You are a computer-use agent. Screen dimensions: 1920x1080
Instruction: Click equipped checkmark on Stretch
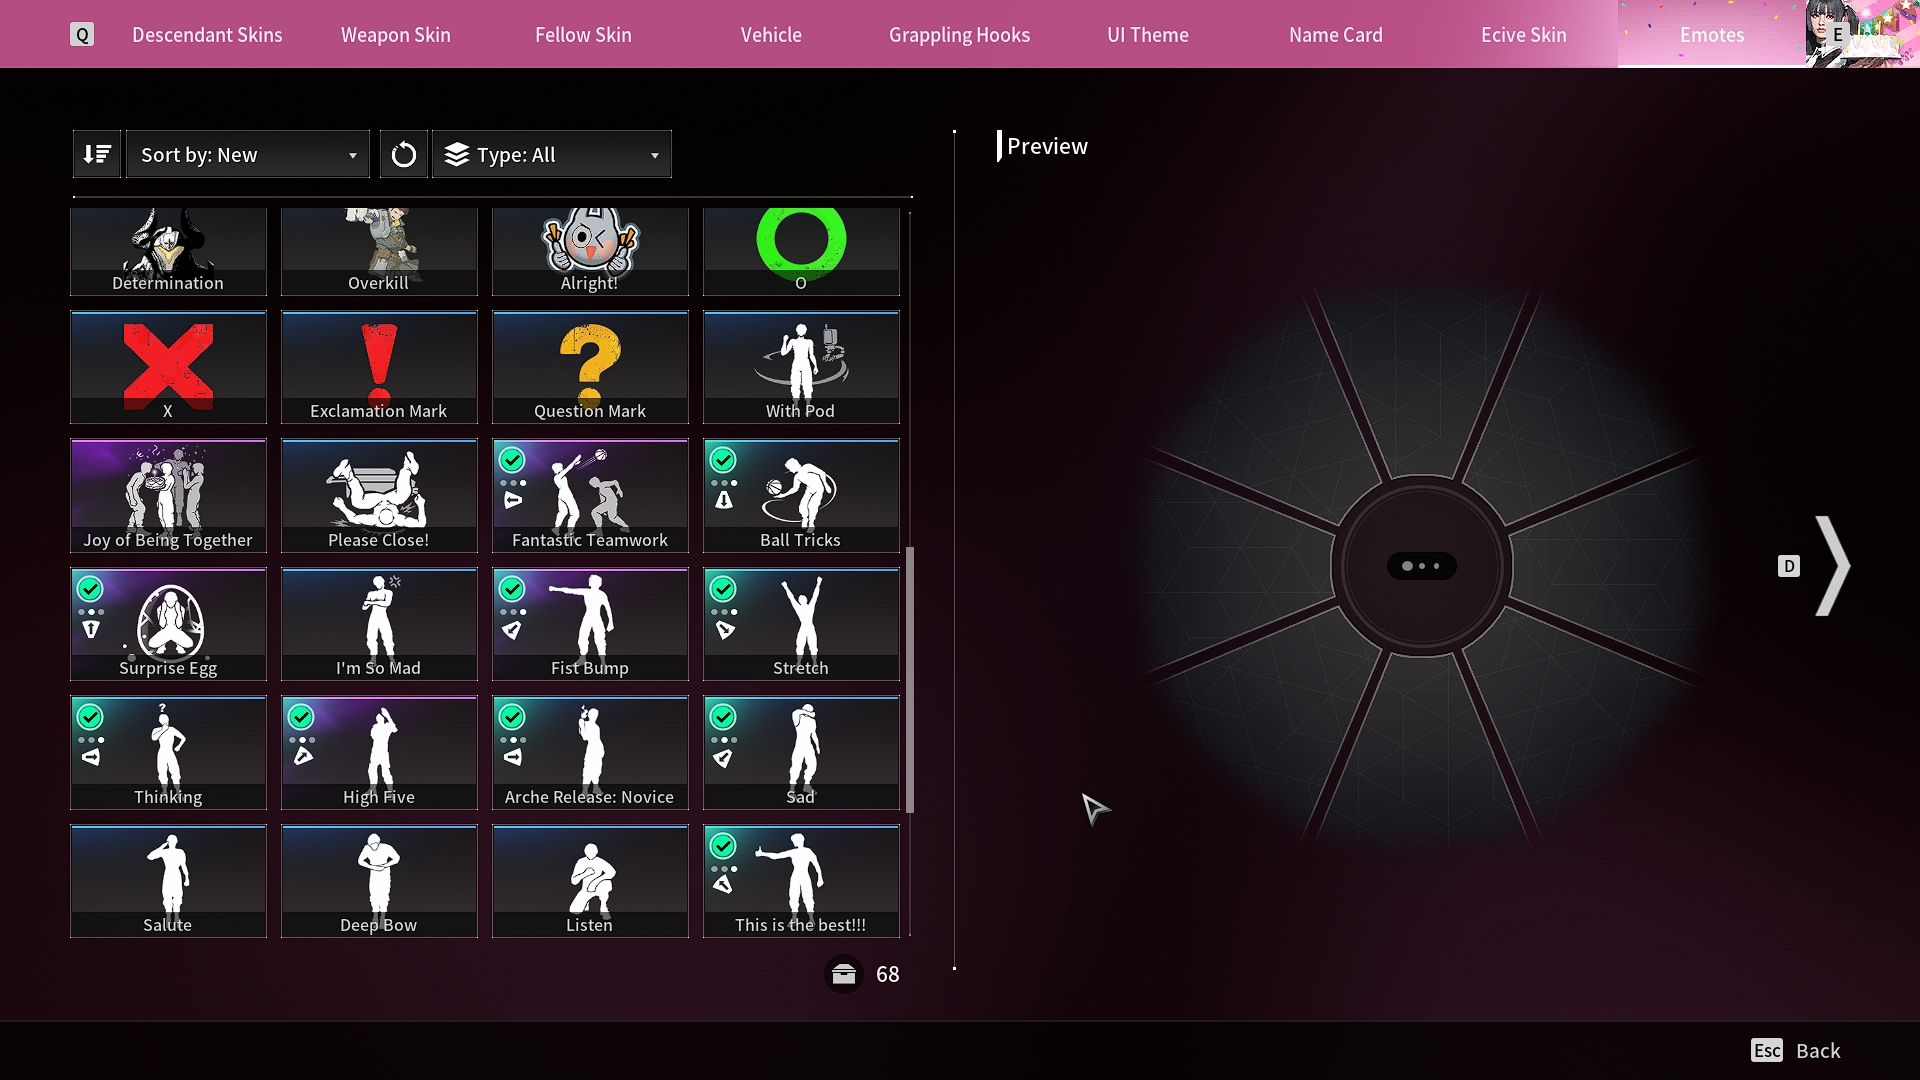pyautogui.click(x=723, y=589)
